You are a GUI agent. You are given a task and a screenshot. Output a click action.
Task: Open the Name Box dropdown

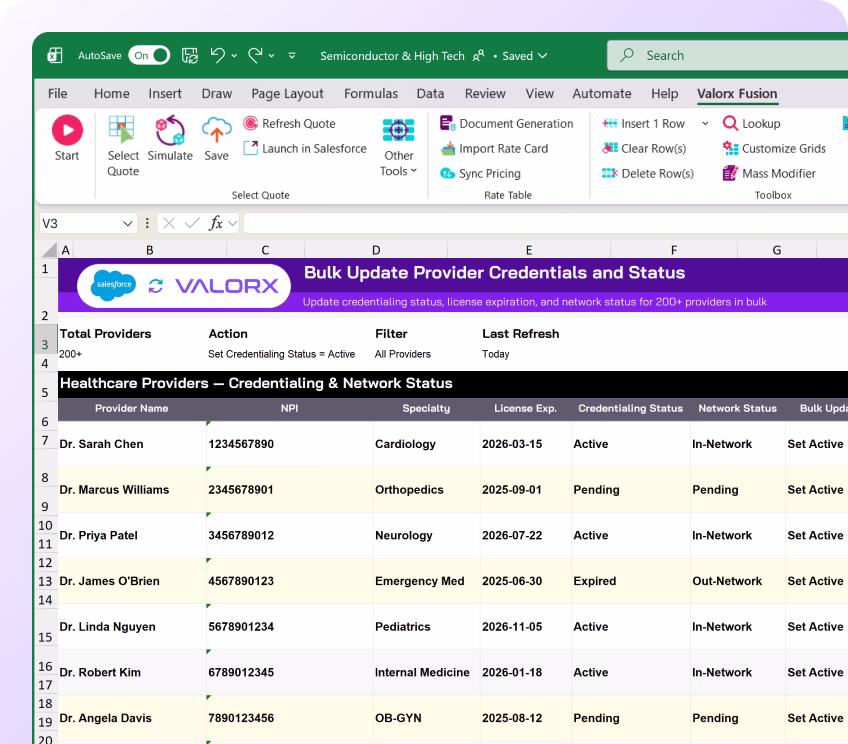click(x=128, y=223)
